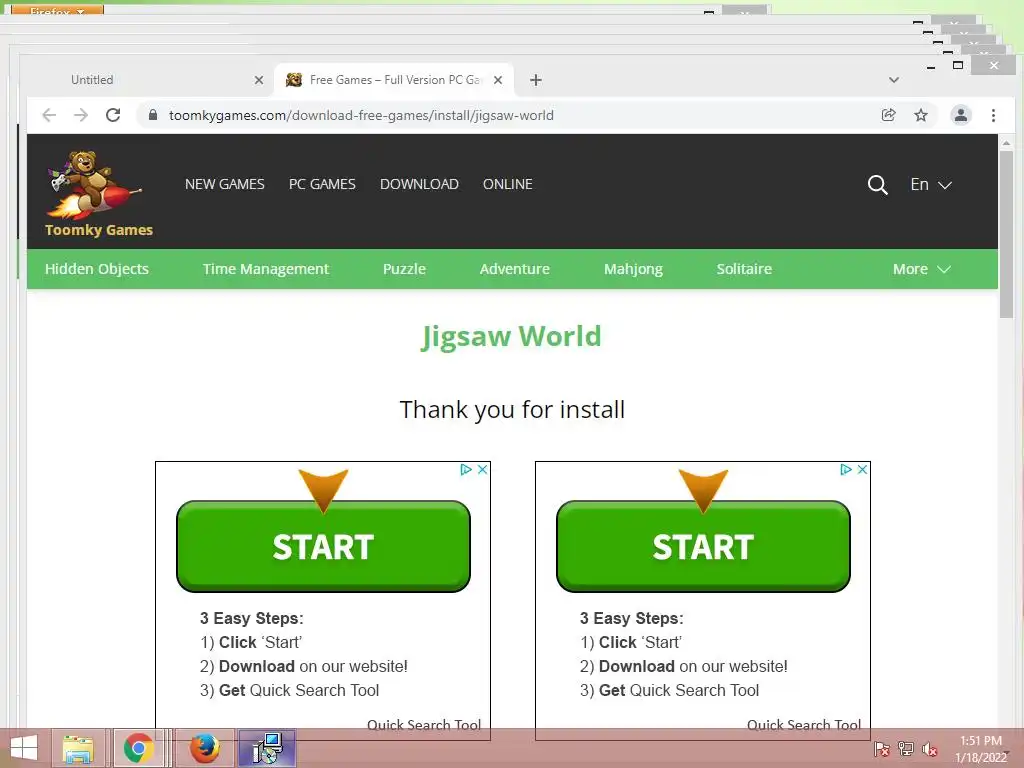Viewport: 1024px width, 768px height.
Task: Click 'Quick Search Tool' label in left ad
Action: point(424,725)
